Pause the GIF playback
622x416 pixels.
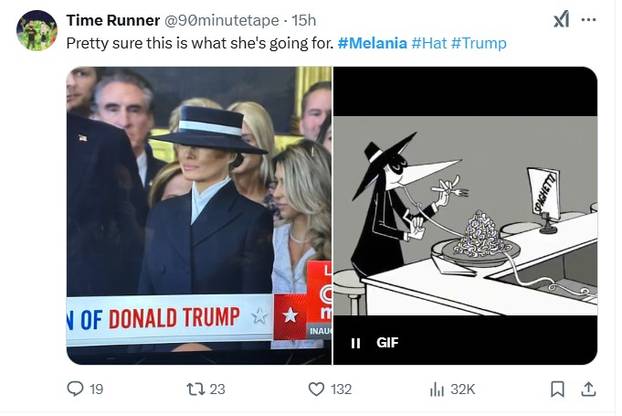tap(355, 343)
